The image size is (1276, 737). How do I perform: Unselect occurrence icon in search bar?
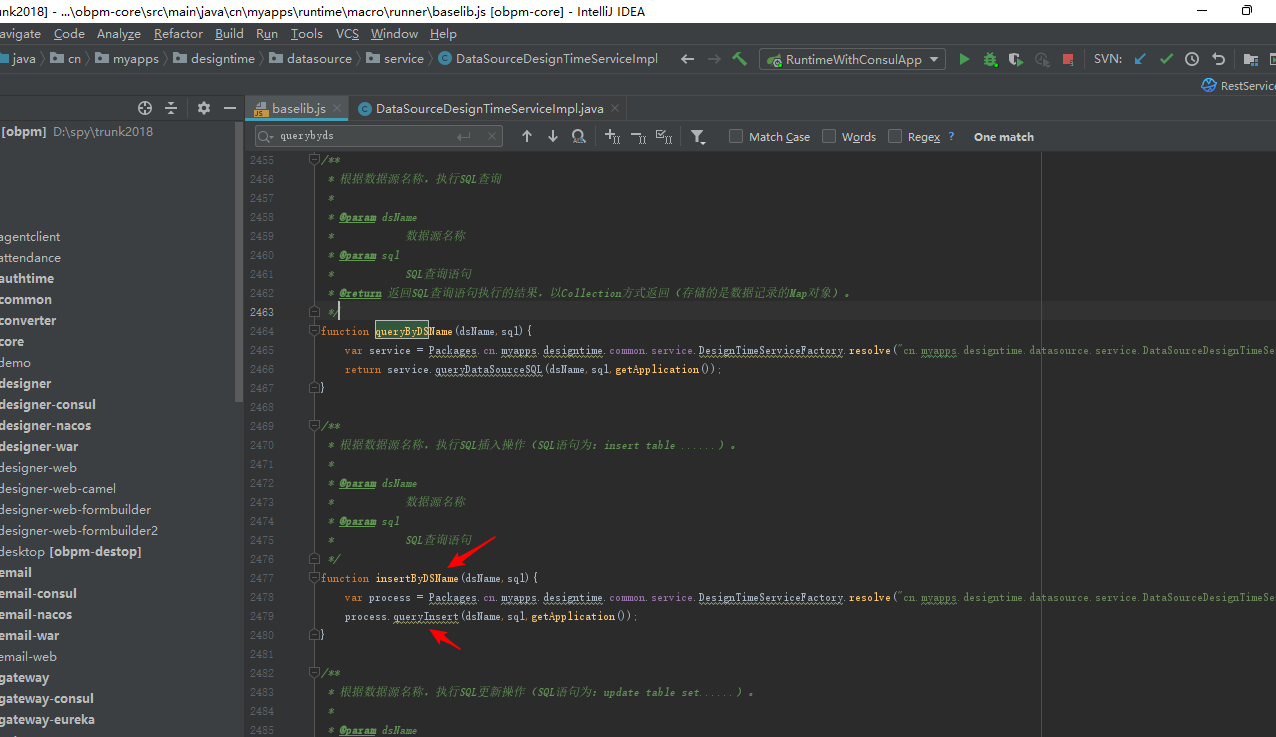pyautogui.click(x=638, y=136)
